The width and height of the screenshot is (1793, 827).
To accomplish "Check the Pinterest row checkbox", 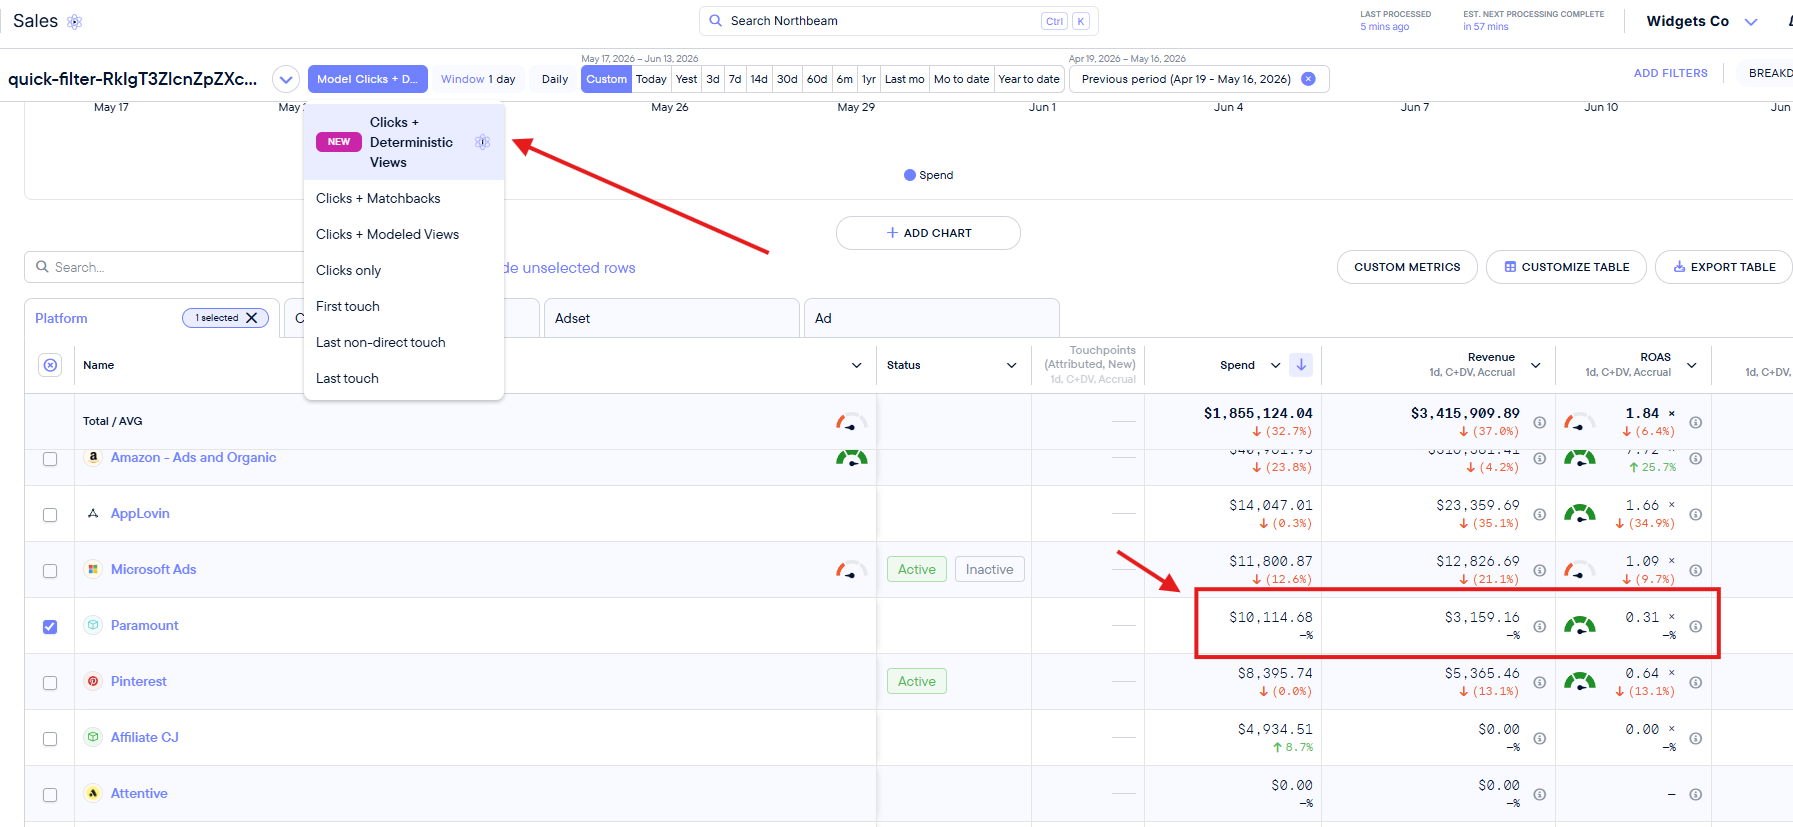I will pos(50,683).
